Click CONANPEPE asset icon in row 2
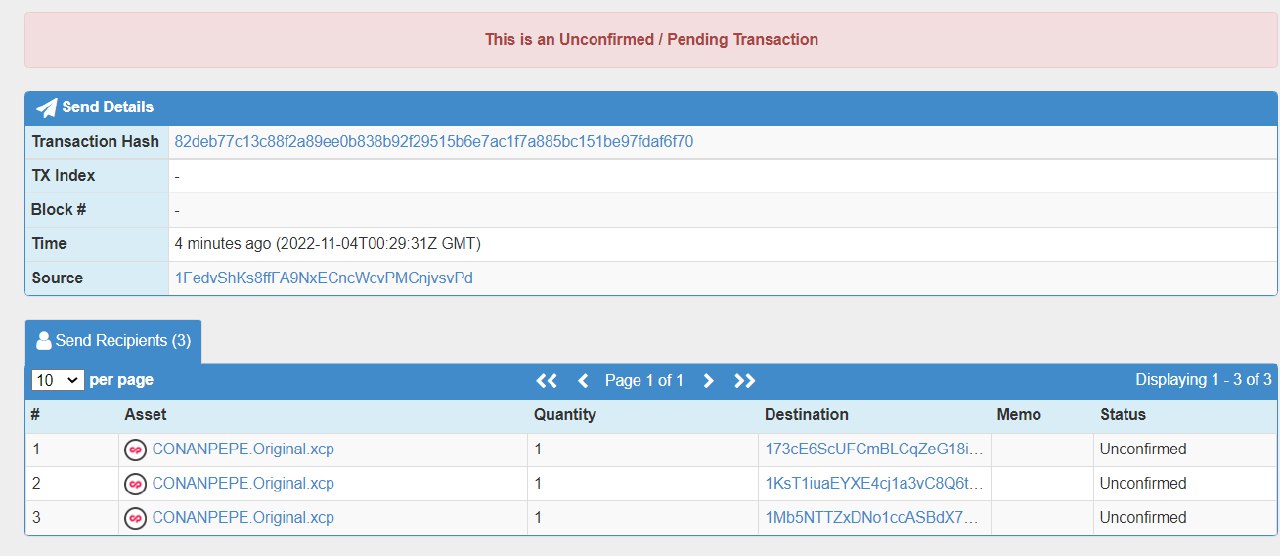 click(x=135, y=484)
